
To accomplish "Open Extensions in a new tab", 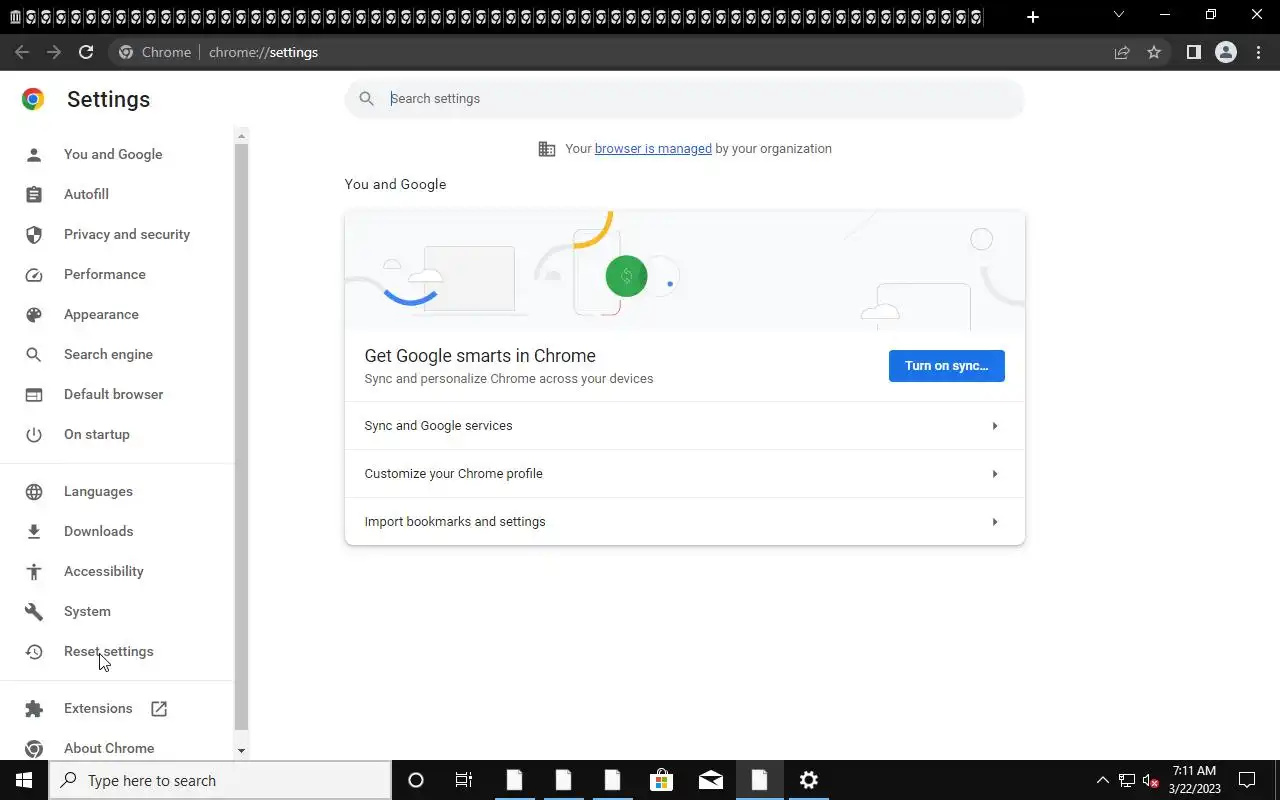I will pyautogui.click(x=98, y=708).
